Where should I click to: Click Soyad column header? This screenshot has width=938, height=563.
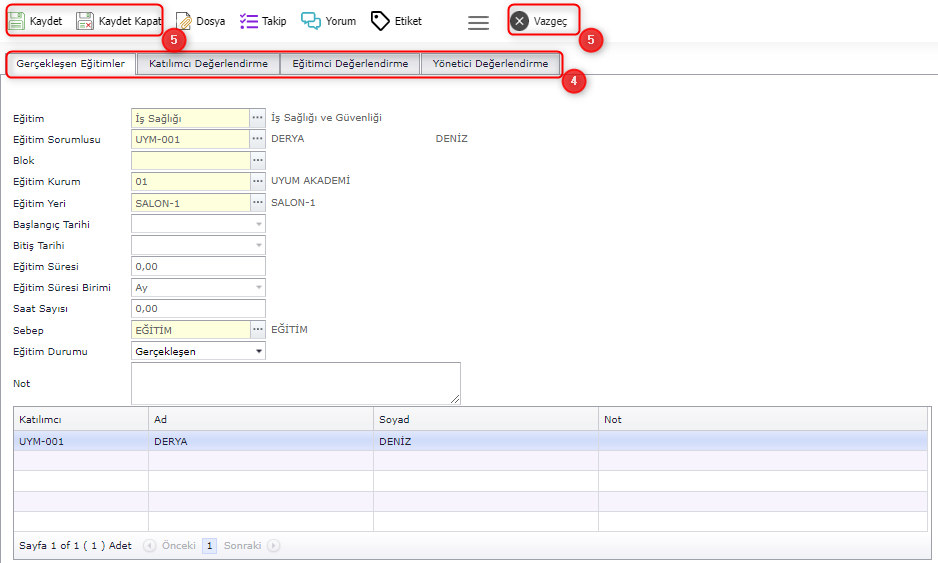click(x=486, y=419)
